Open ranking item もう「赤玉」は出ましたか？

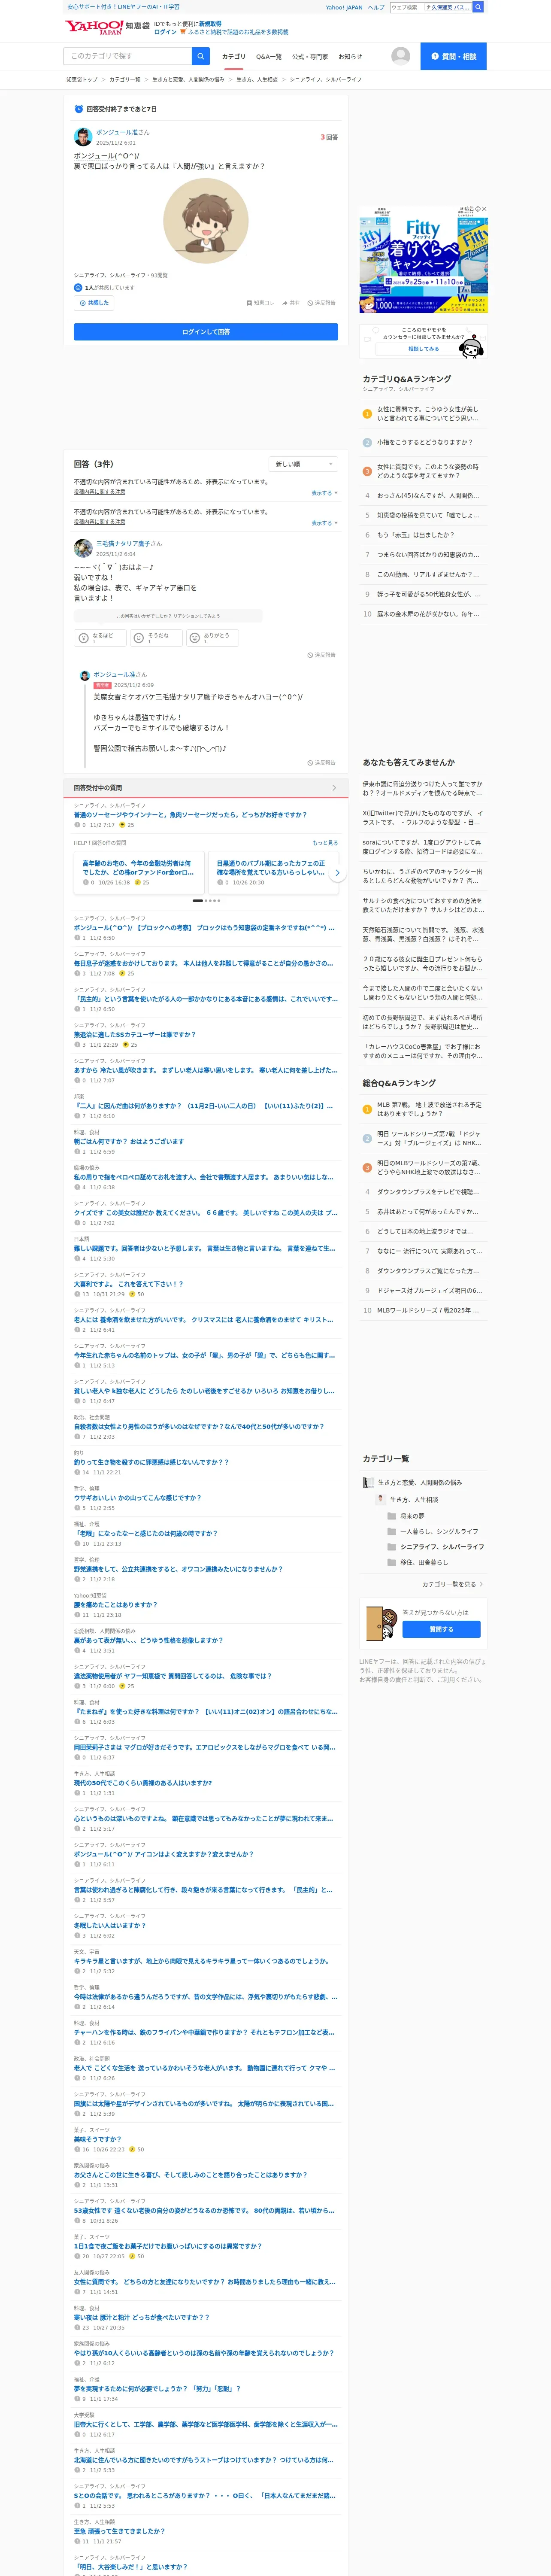[x=415, y=535]
